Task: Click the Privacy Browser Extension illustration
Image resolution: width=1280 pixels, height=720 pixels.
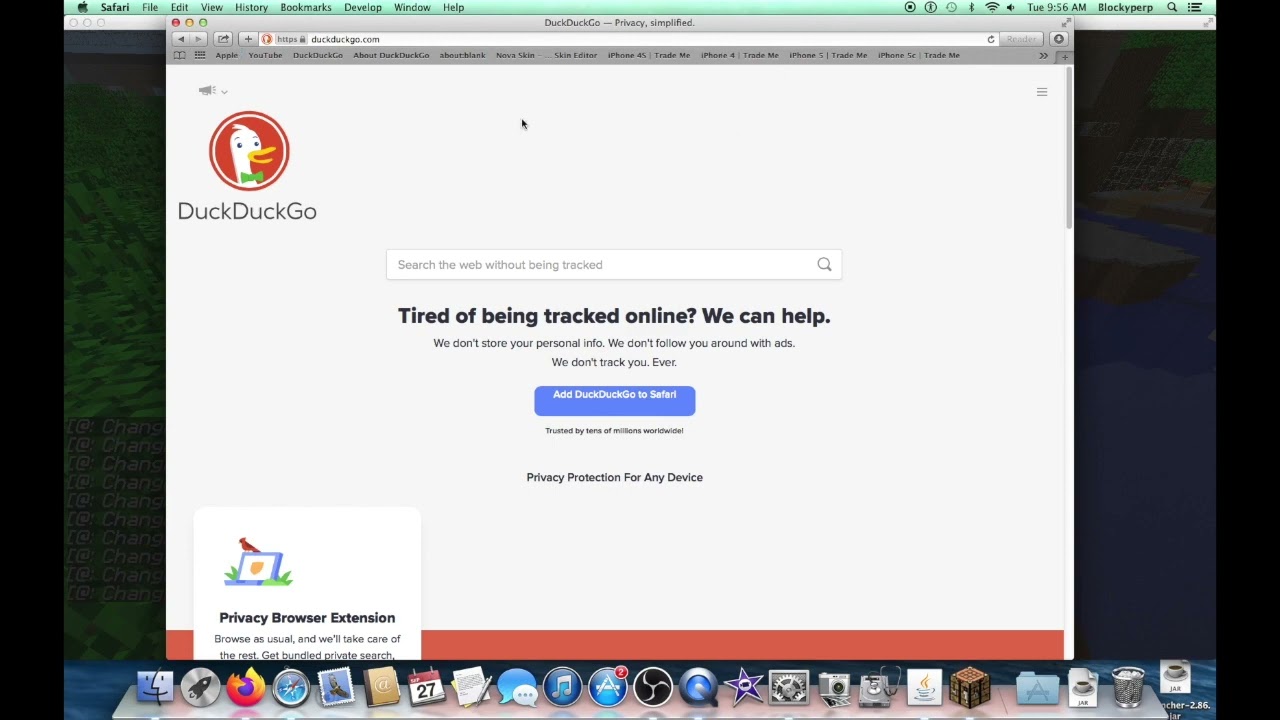Action: 258,562
